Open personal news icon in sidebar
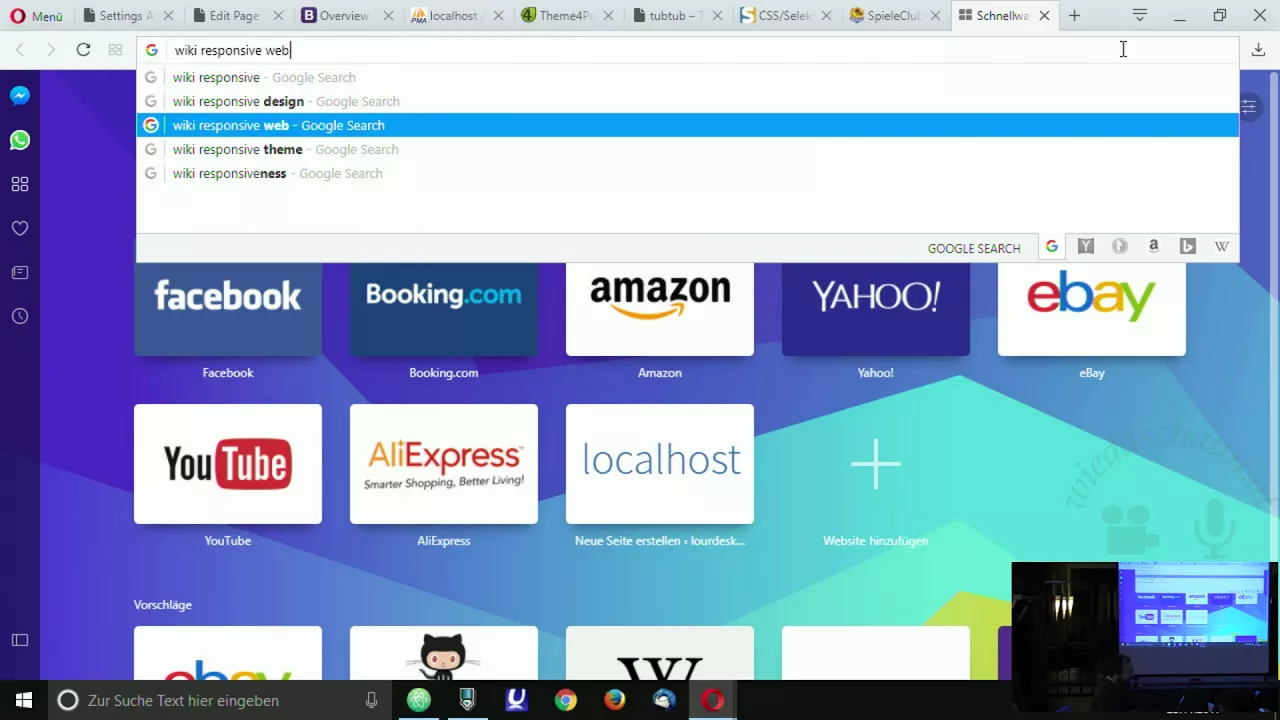Image resolution: width=1280 pixels, height=720 pixels. click(20, 272)
